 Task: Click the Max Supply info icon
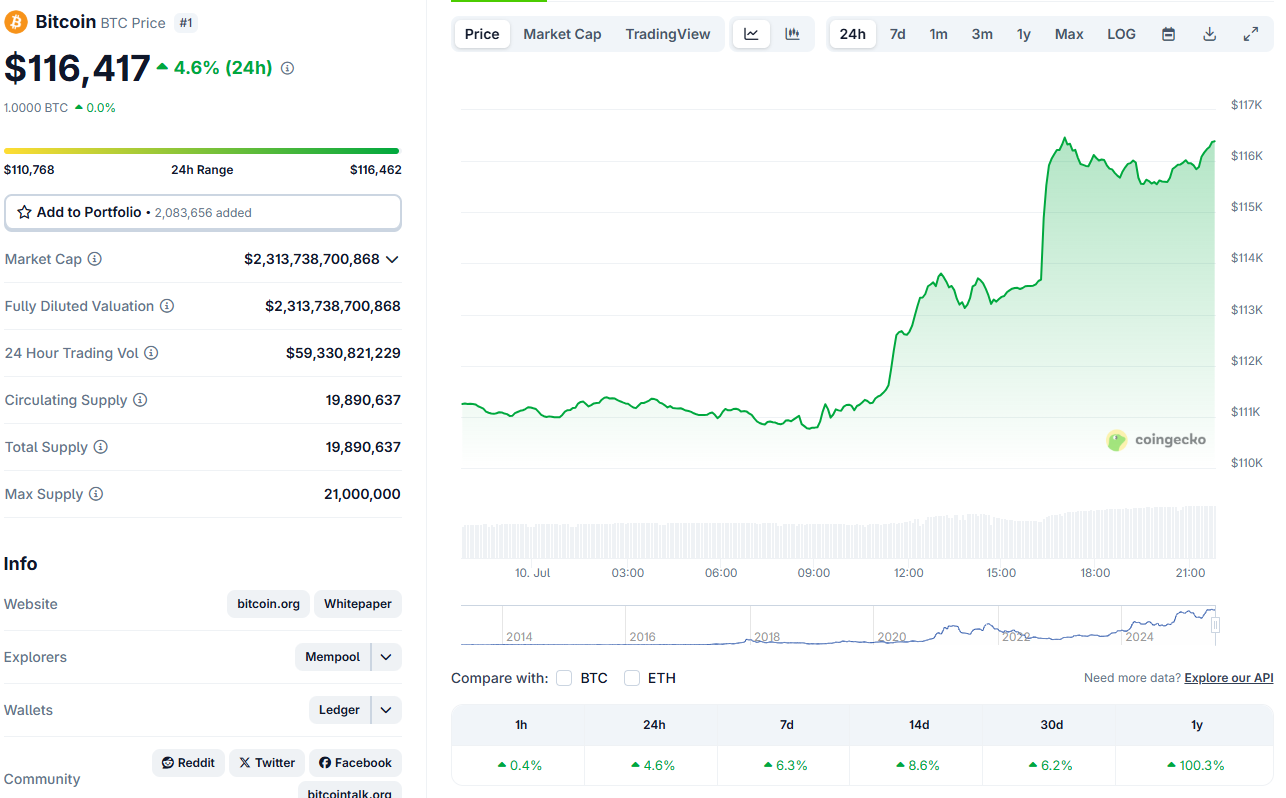96,494
